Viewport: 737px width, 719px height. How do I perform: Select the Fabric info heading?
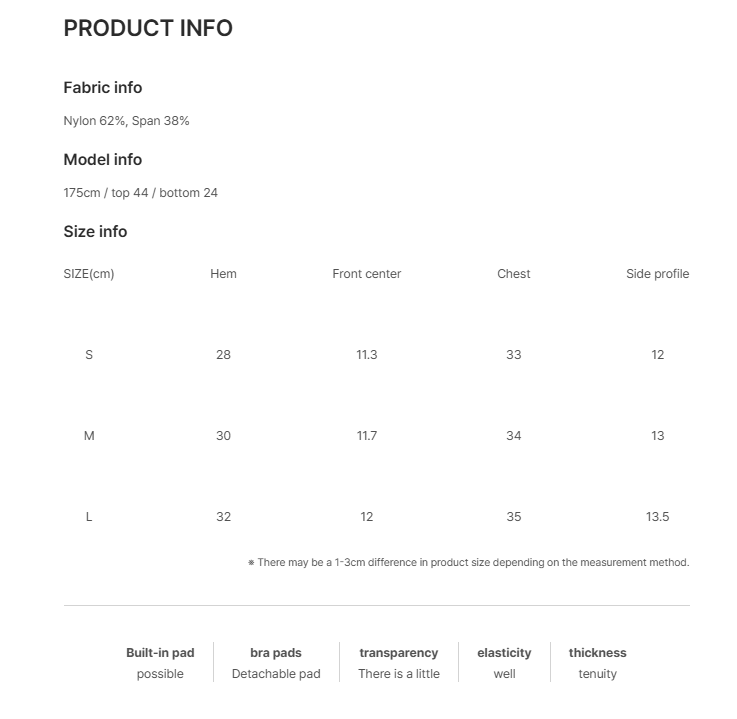pos(102,87)
